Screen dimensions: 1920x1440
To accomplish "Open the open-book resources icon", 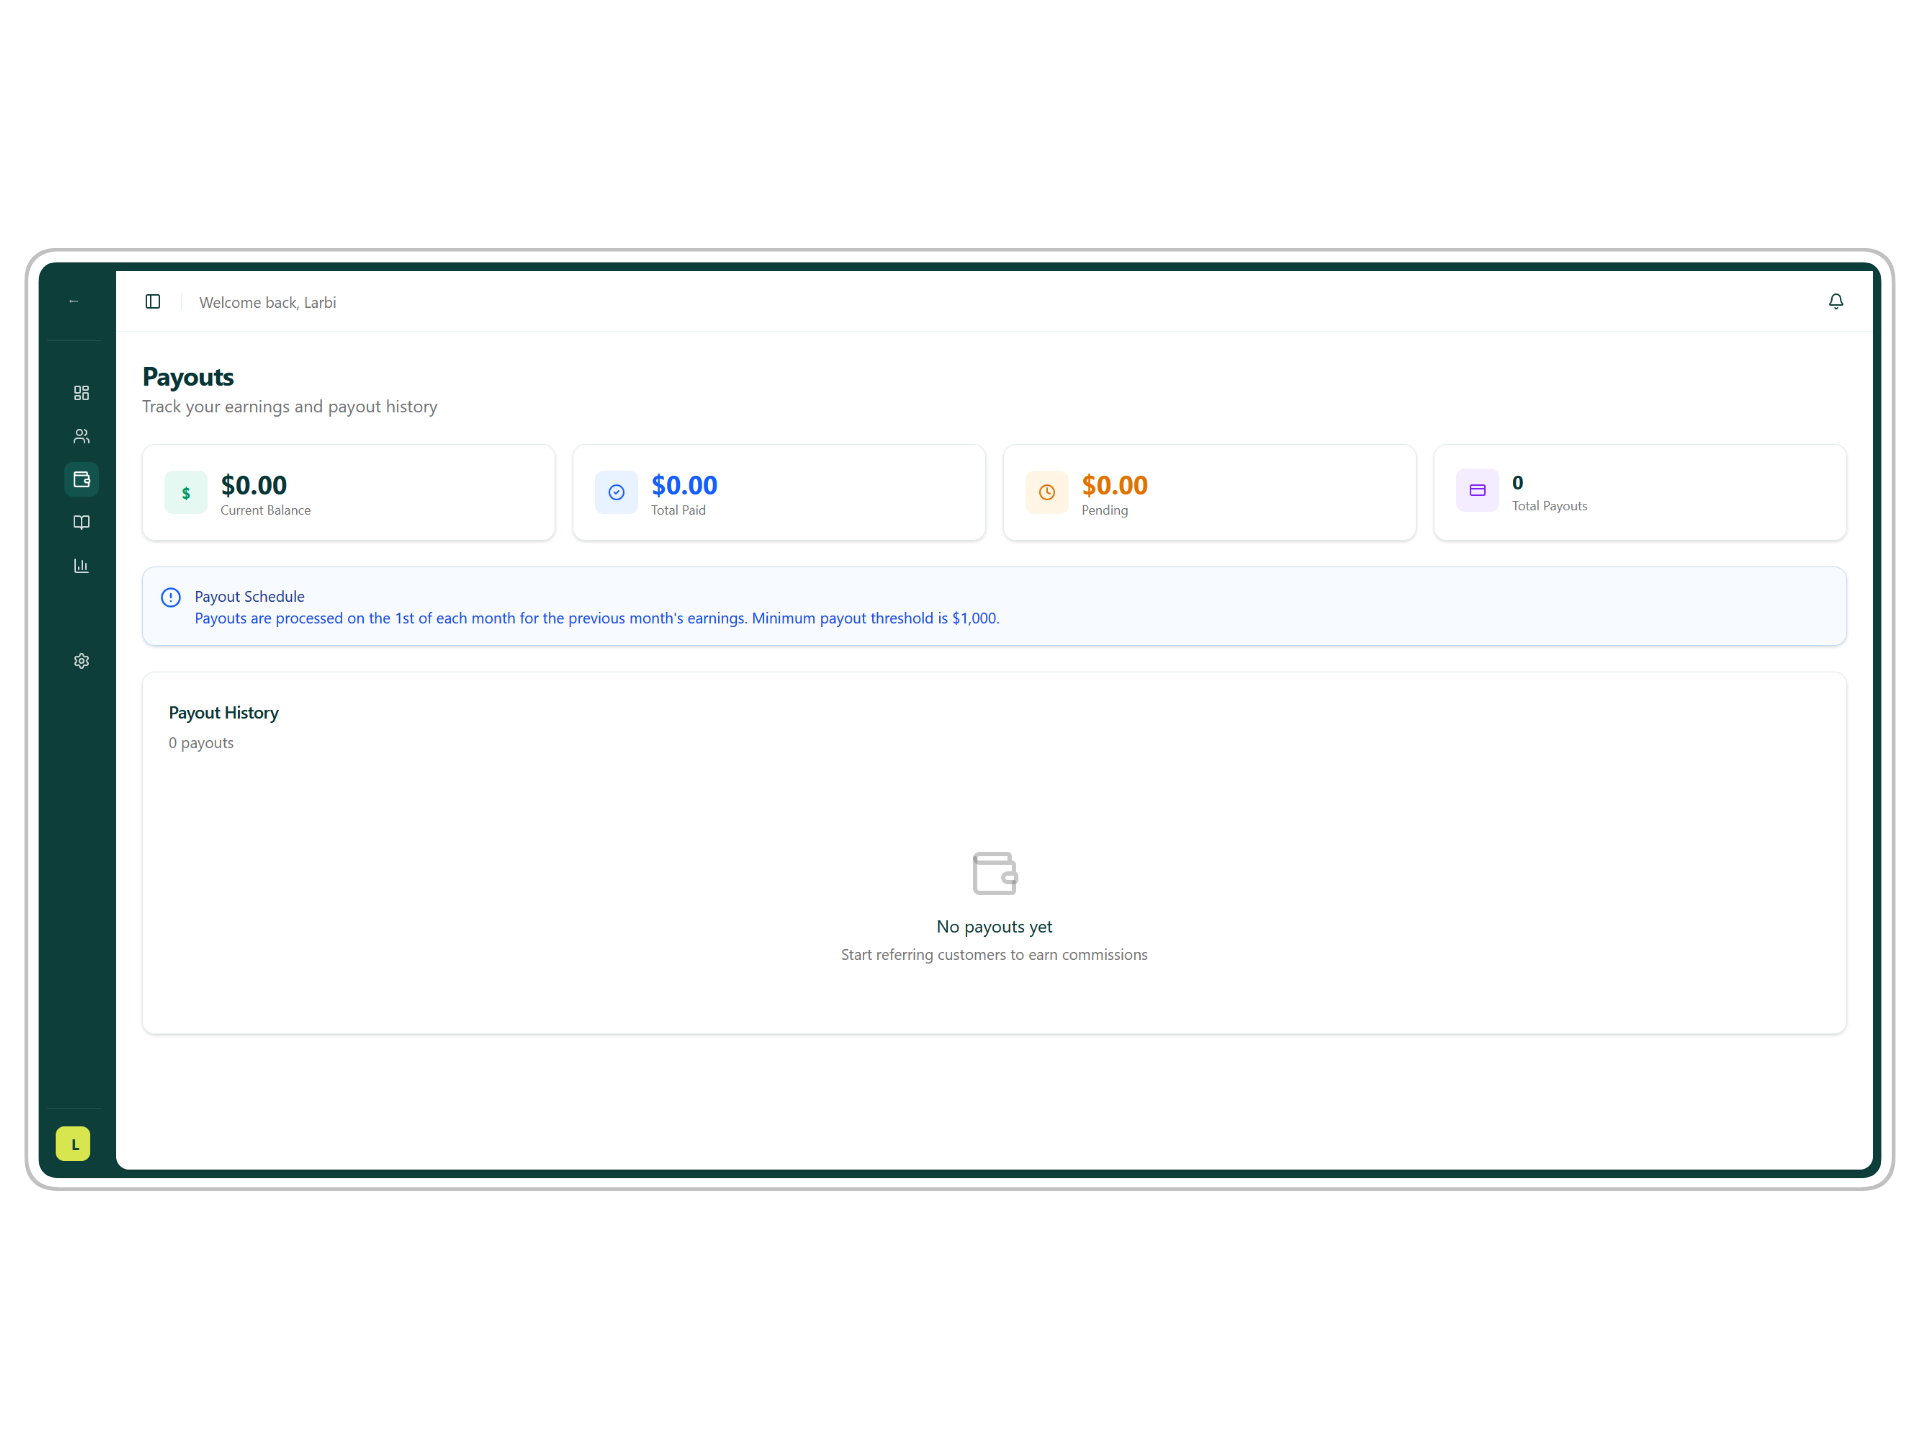I will (x=82, y=522).
